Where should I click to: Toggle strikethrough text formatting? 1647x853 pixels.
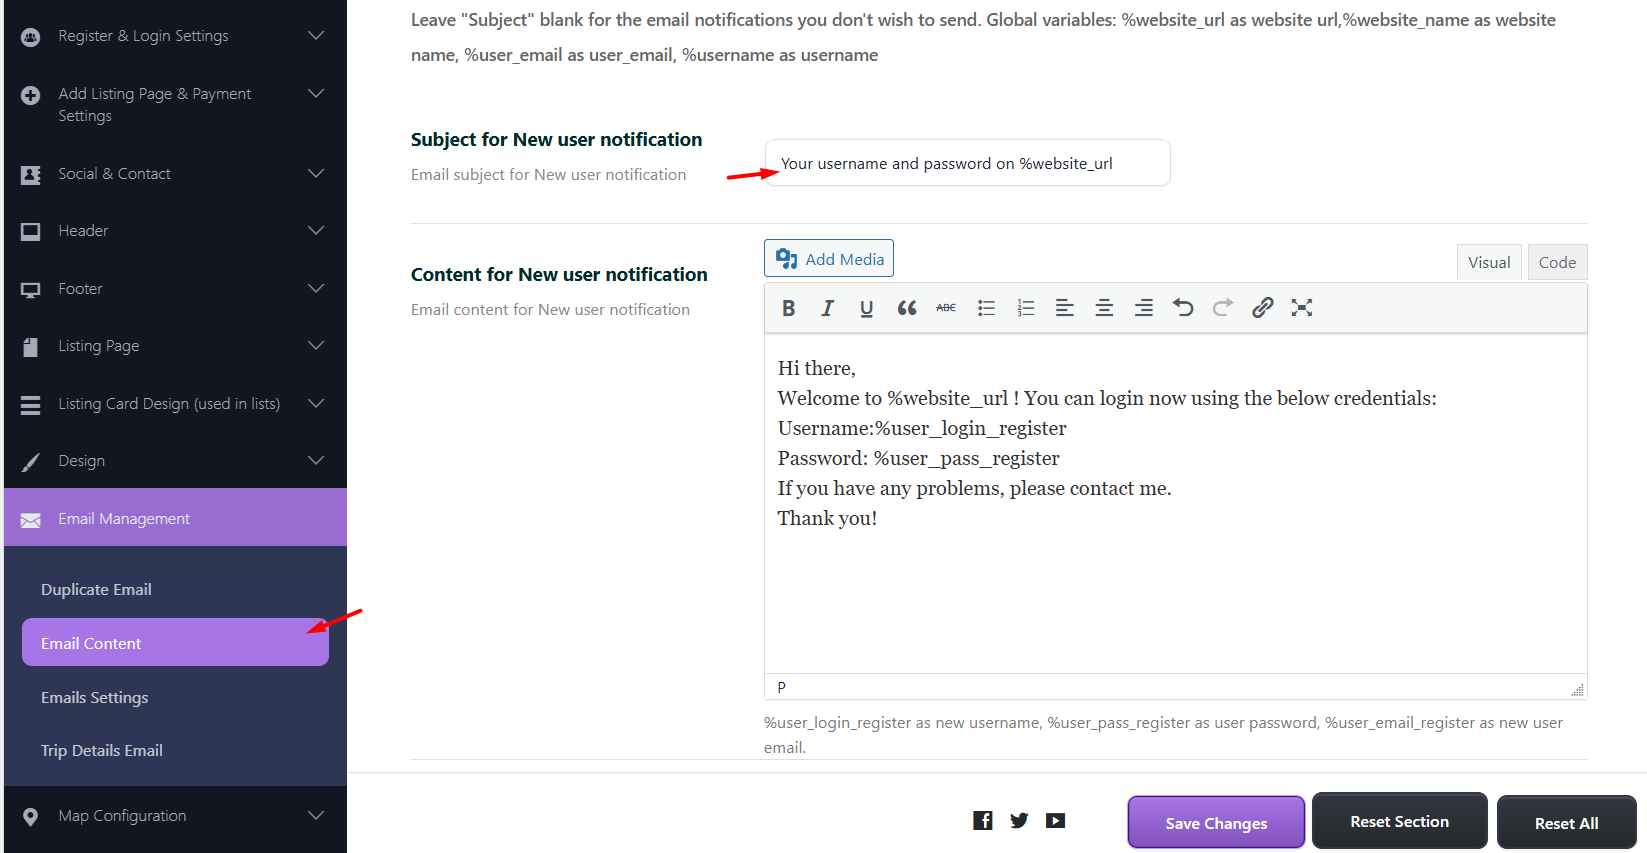(x=946, y=308)
